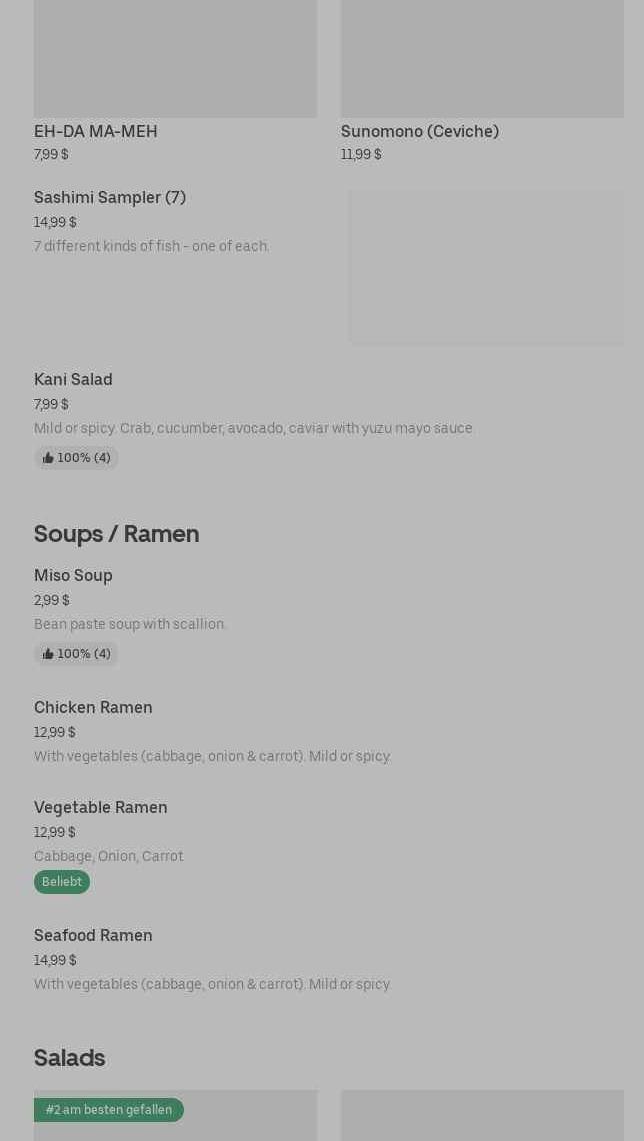Click the Salads section heading
The height and width of the screenshot is (1141, 644).
pos(69,1058)
